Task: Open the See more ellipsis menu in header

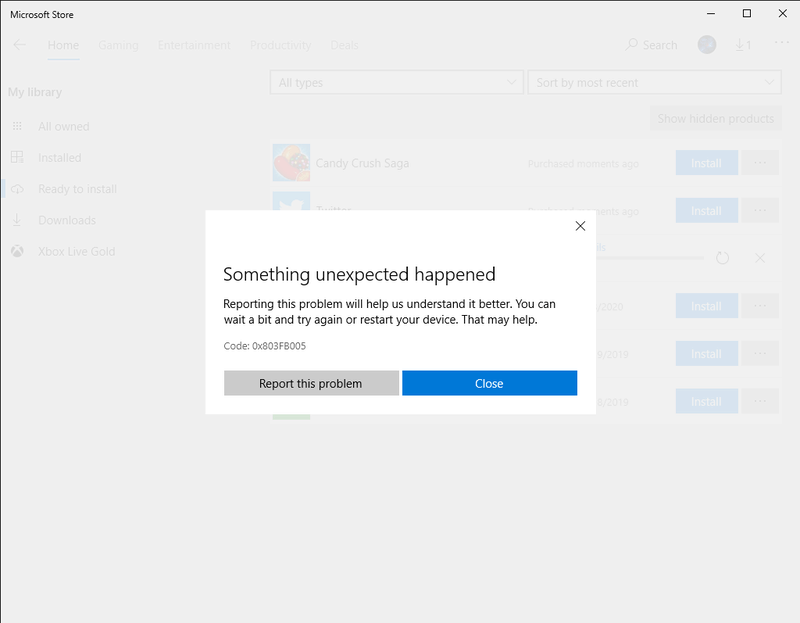Action: point(782,42)
